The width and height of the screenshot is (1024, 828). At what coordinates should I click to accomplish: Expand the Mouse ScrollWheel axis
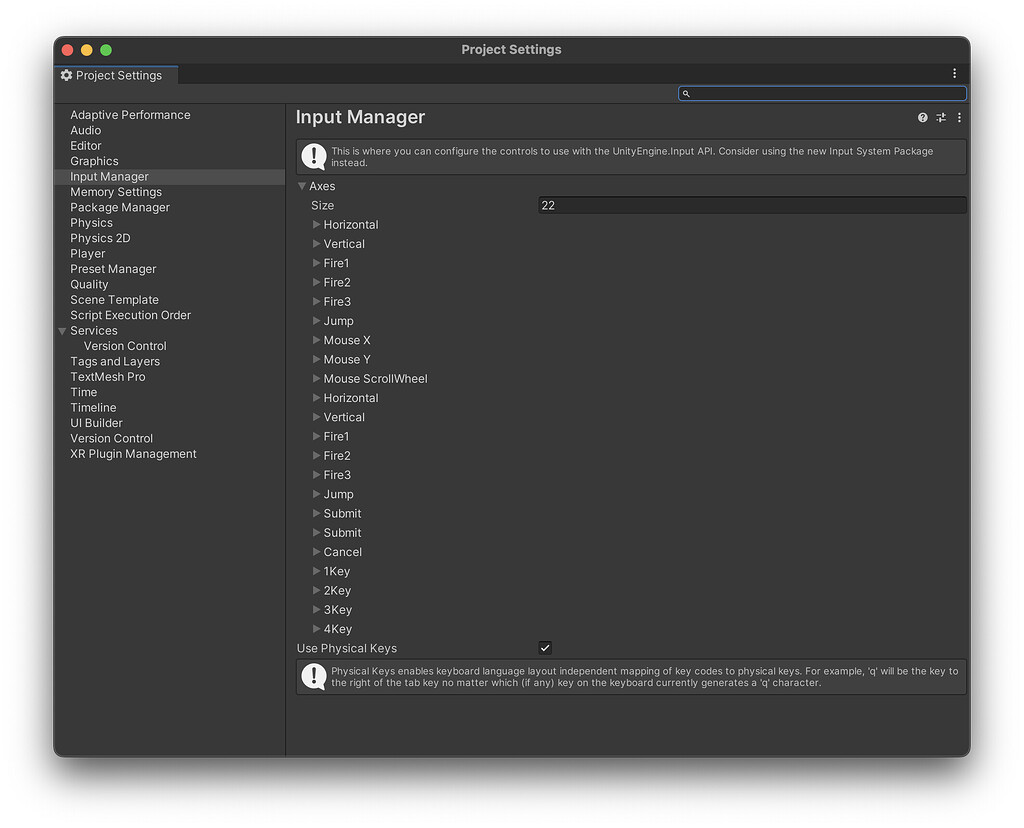(x=316, y=378)
